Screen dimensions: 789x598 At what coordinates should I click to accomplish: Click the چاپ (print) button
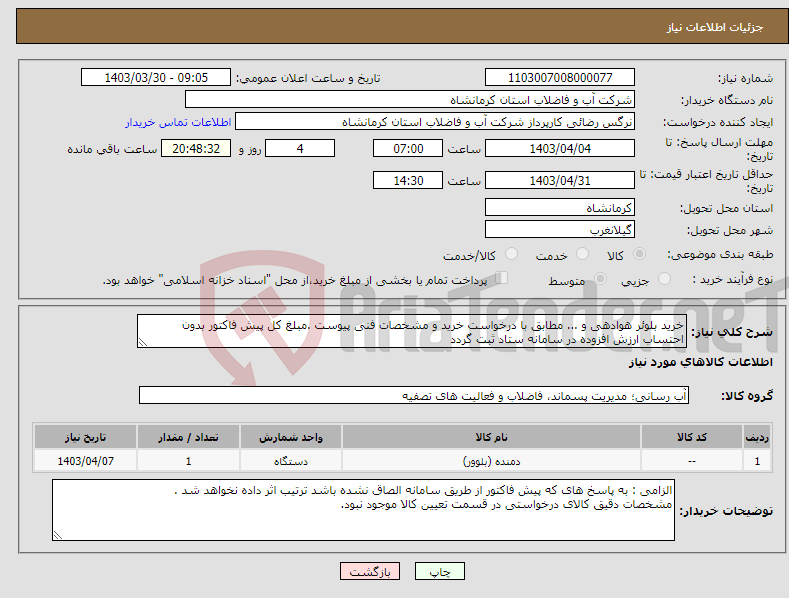(x=439, y=571)
